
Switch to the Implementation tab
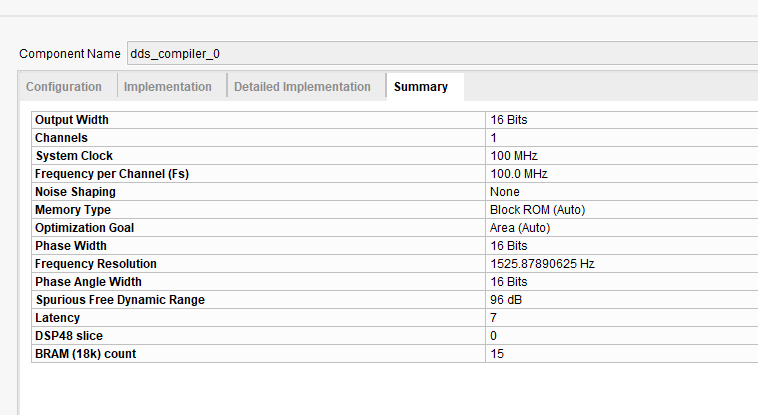pos(168,87)
